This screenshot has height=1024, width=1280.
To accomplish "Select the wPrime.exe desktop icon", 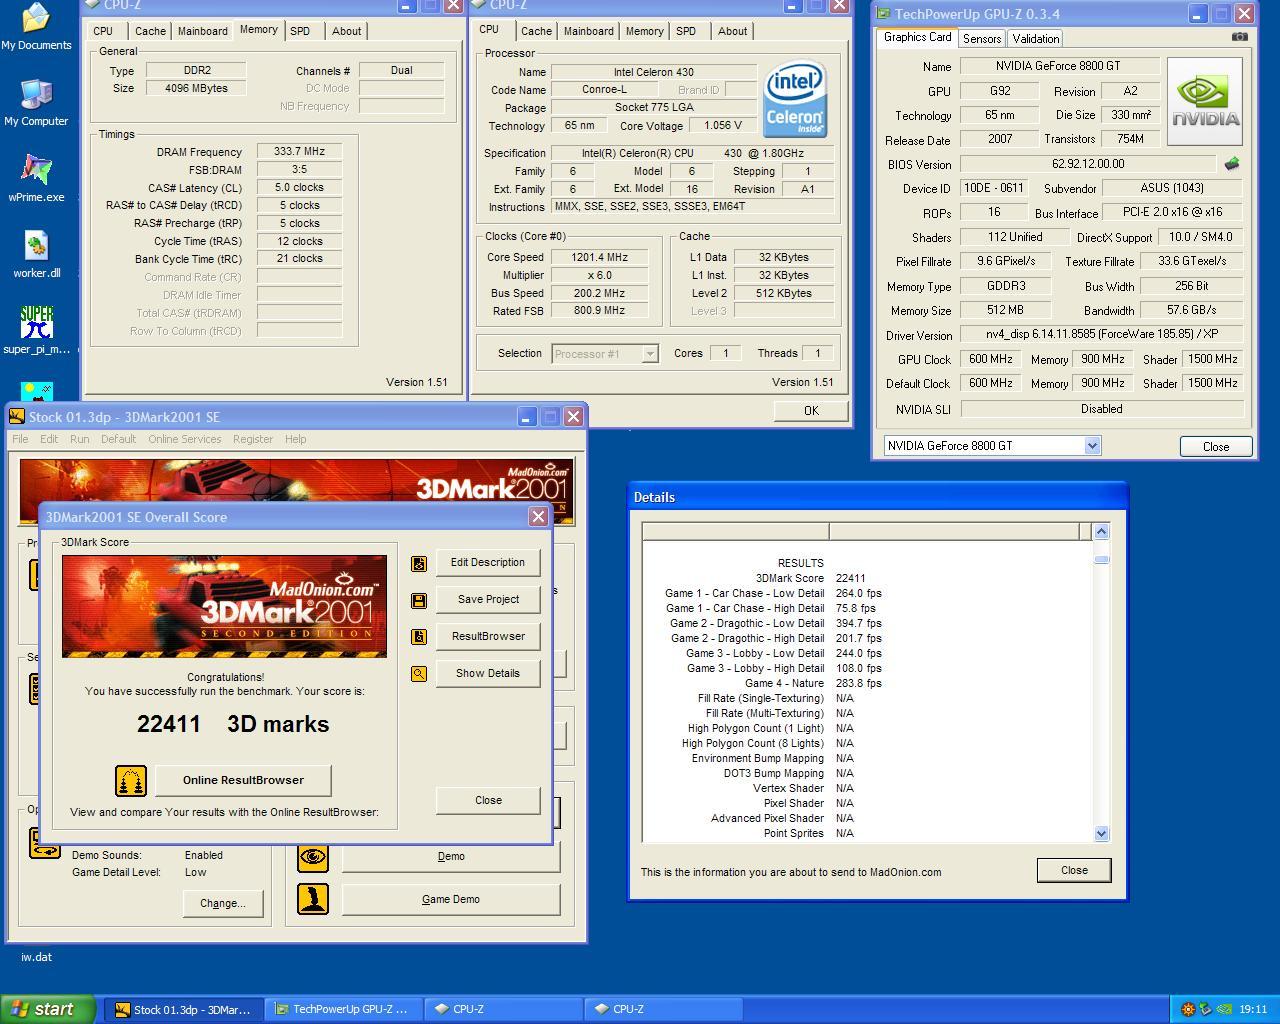I will 36,178.
